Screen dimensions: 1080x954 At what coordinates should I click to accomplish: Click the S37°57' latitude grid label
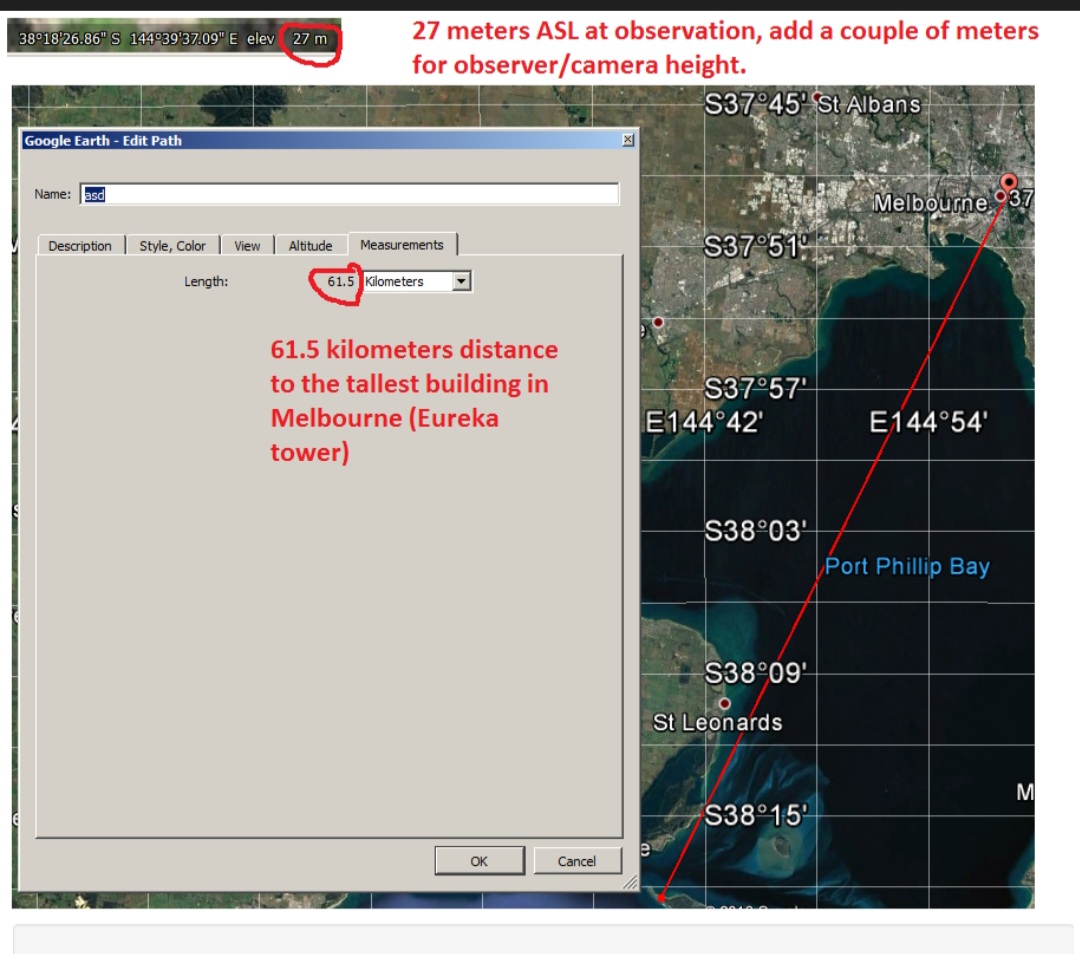coord(755,389)
